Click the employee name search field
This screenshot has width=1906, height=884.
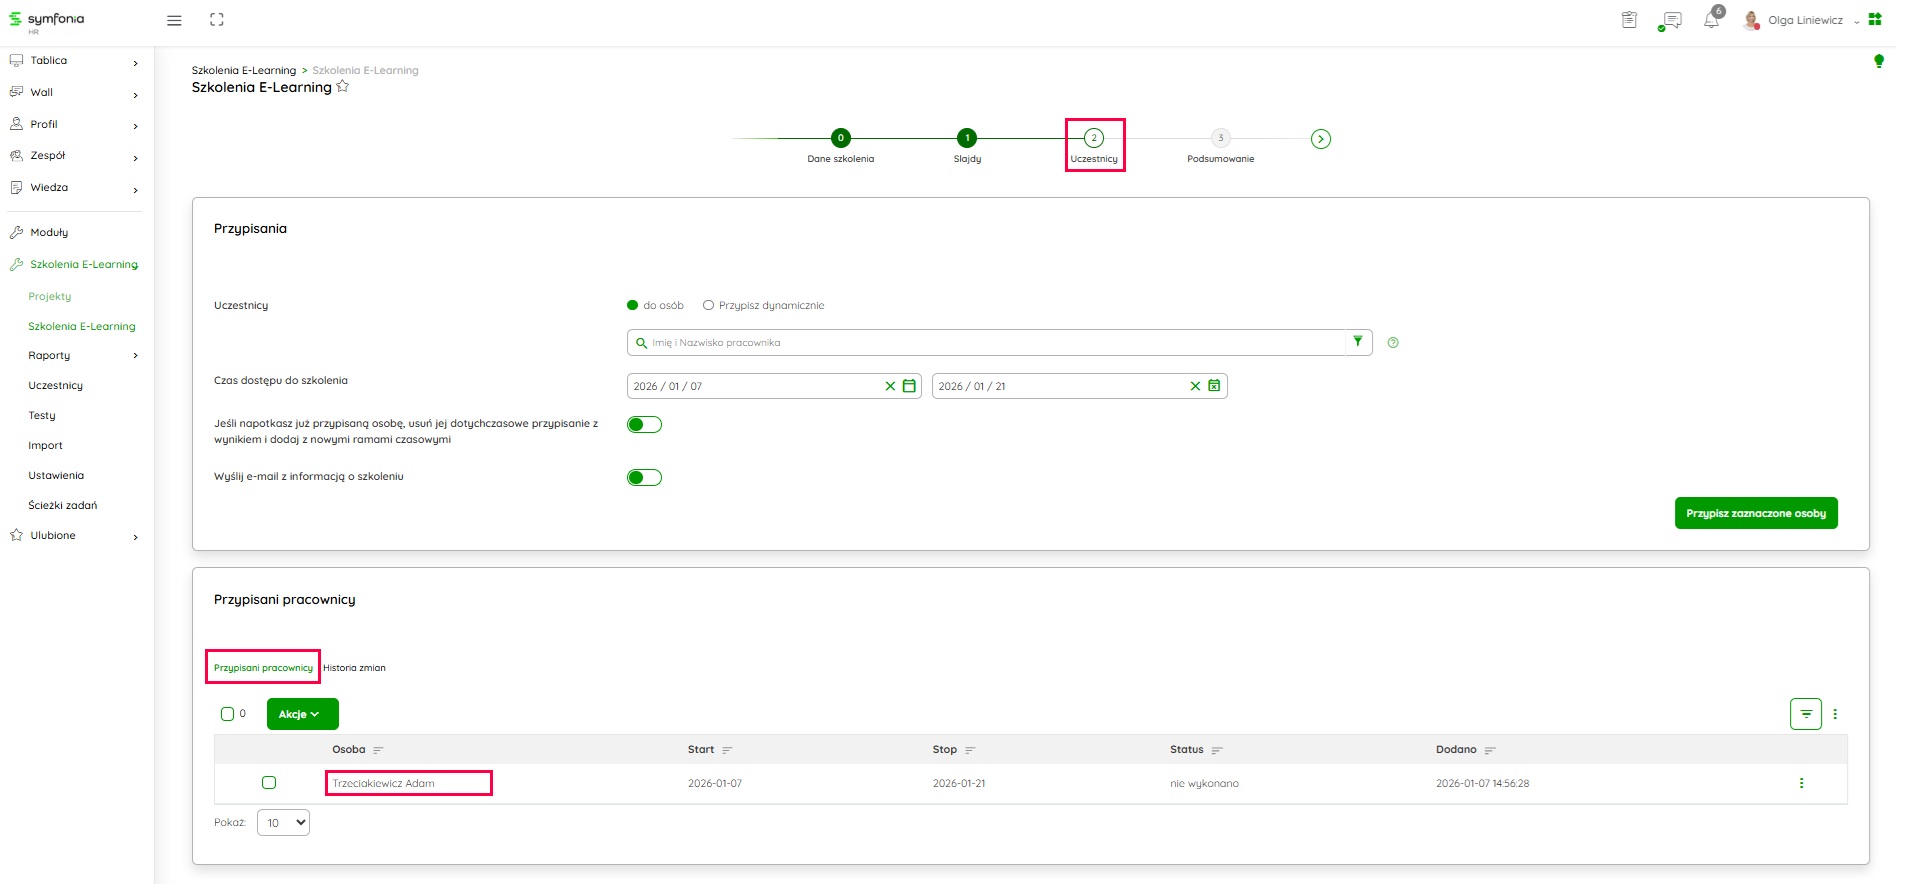pos(990,343)
